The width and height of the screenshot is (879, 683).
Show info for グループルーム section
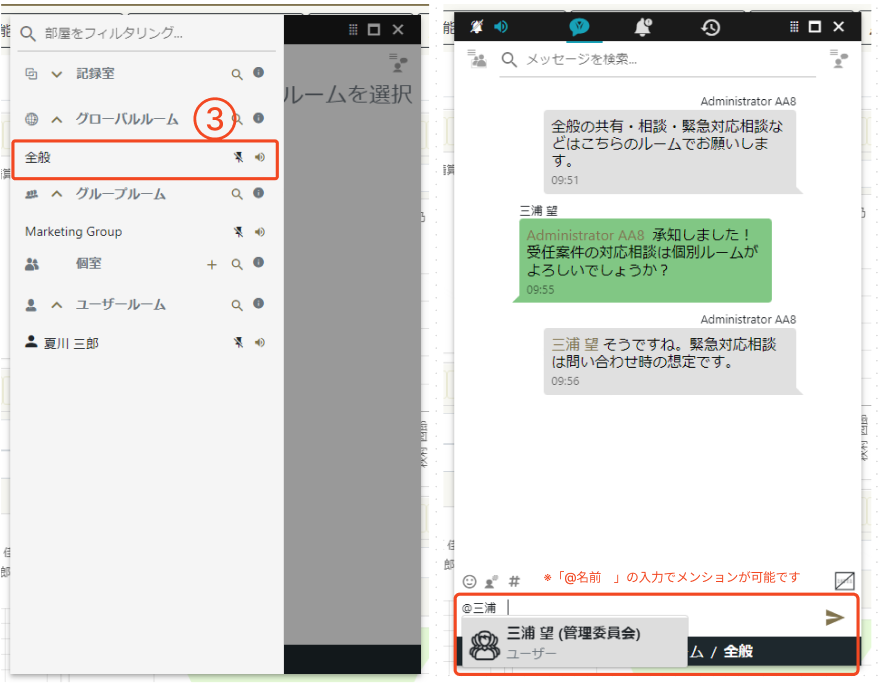click(x=259, y=194)
